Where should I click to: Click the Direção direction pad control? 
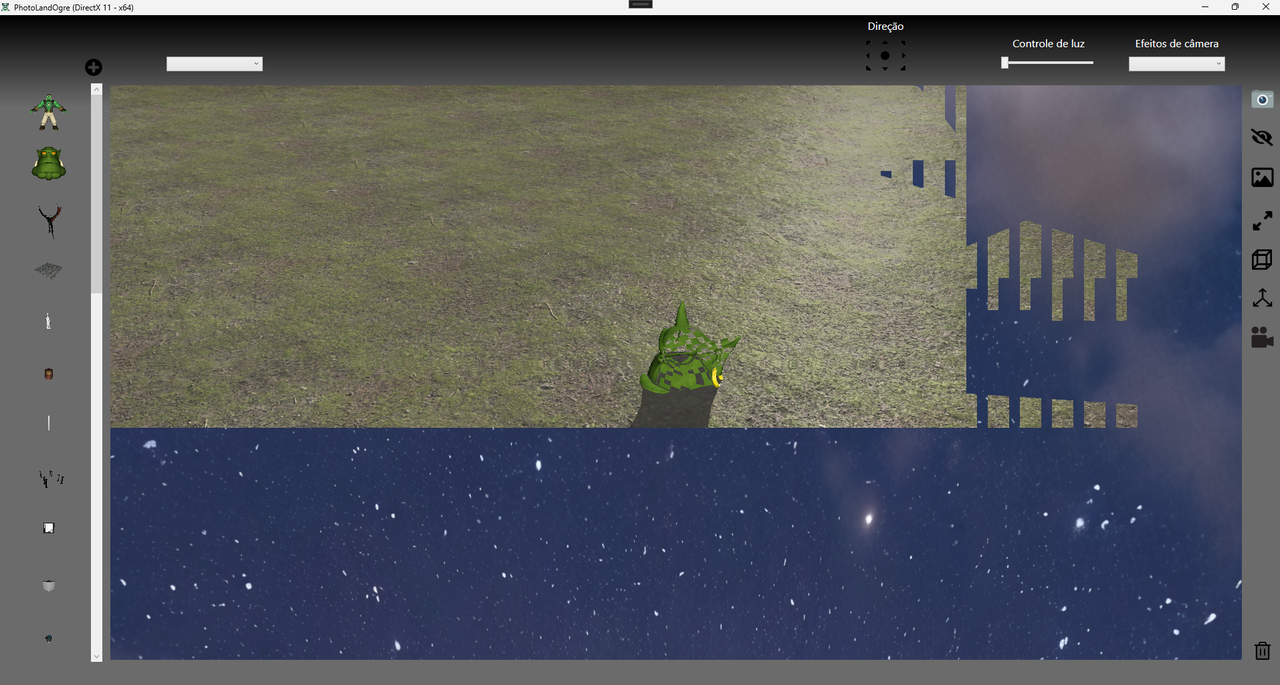[x=885, y=56]
